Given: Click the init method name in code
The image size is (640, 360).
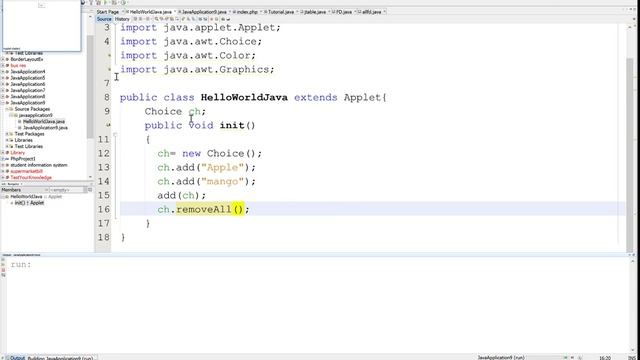Looking at the screenshot, I should (232, 125).
